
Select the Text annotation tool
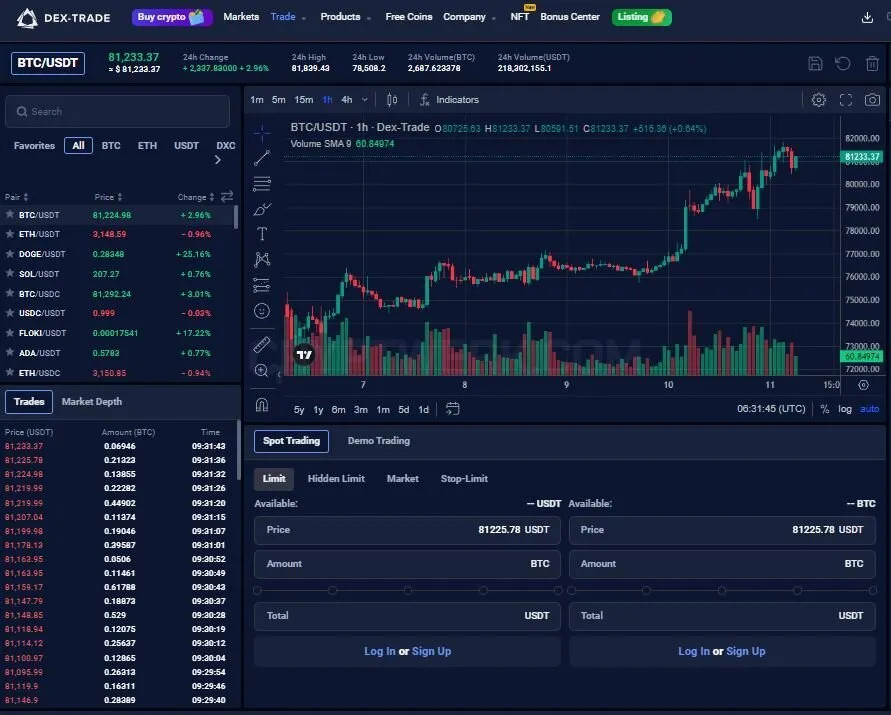click(x=262, y=234)
